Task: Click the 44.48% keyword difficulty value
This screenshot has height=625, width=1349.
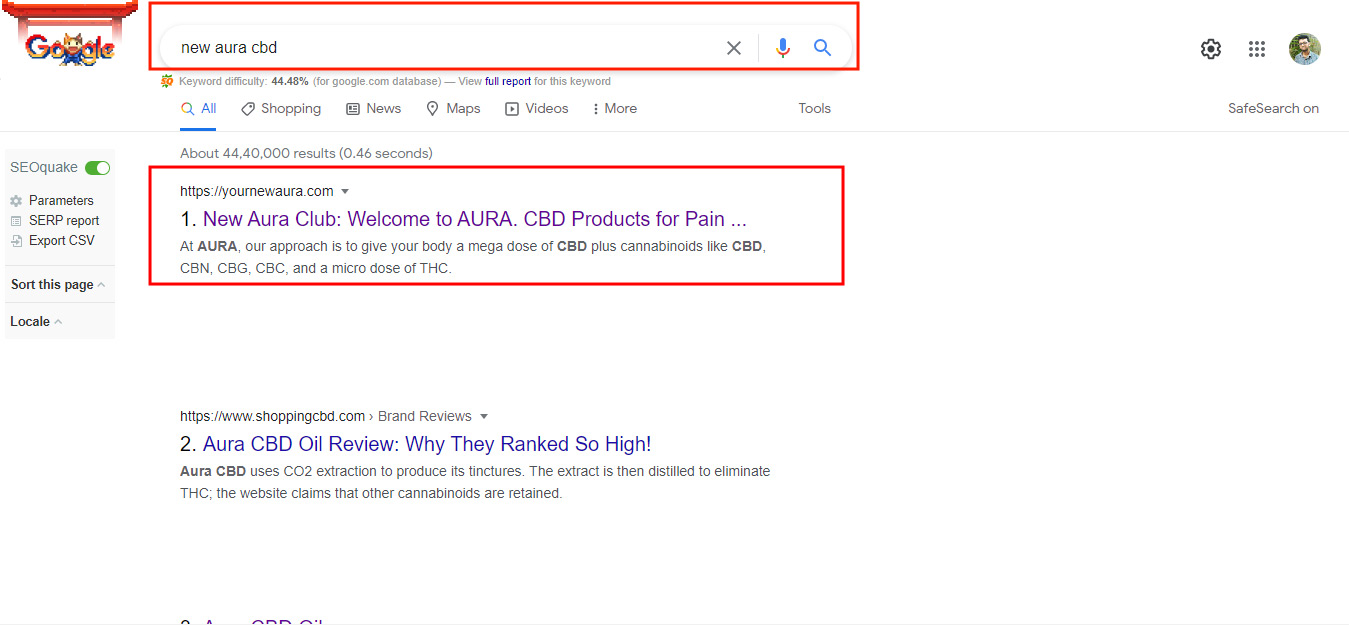Action: 290,81
